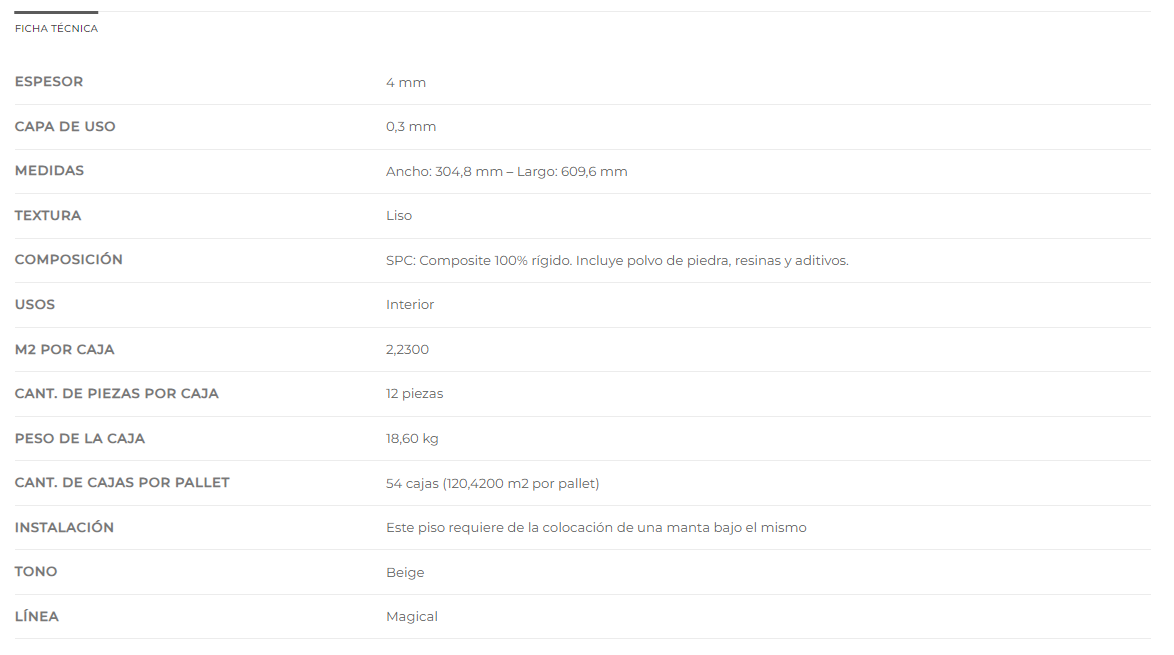Select the 54 cajas per pallet value
Screen dimensions: 1174x655
(493, 484)
